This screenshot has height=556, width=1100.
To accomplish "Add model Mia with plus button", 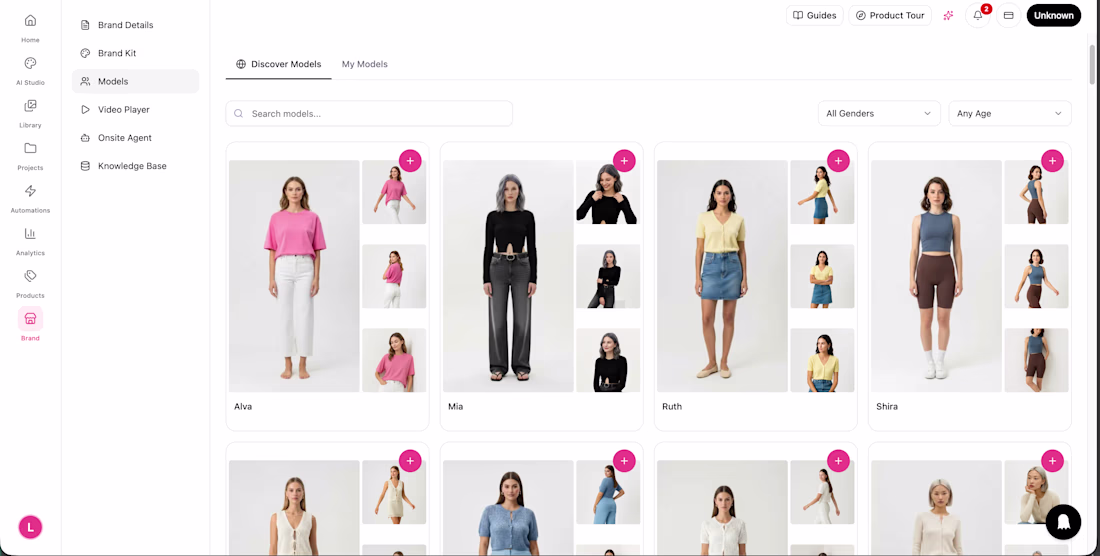I will 624,161.
